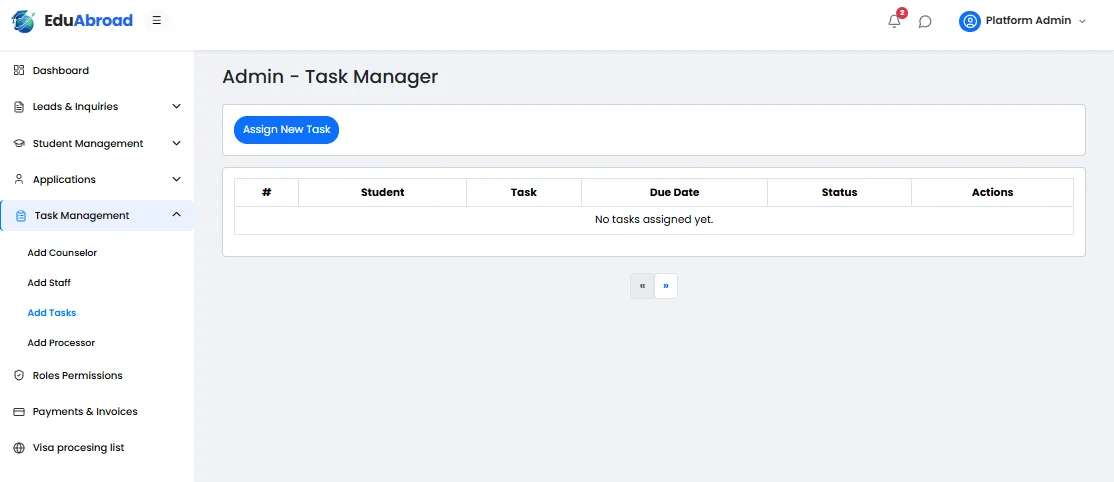Click the EduAbroad brand name

[88, 21]
